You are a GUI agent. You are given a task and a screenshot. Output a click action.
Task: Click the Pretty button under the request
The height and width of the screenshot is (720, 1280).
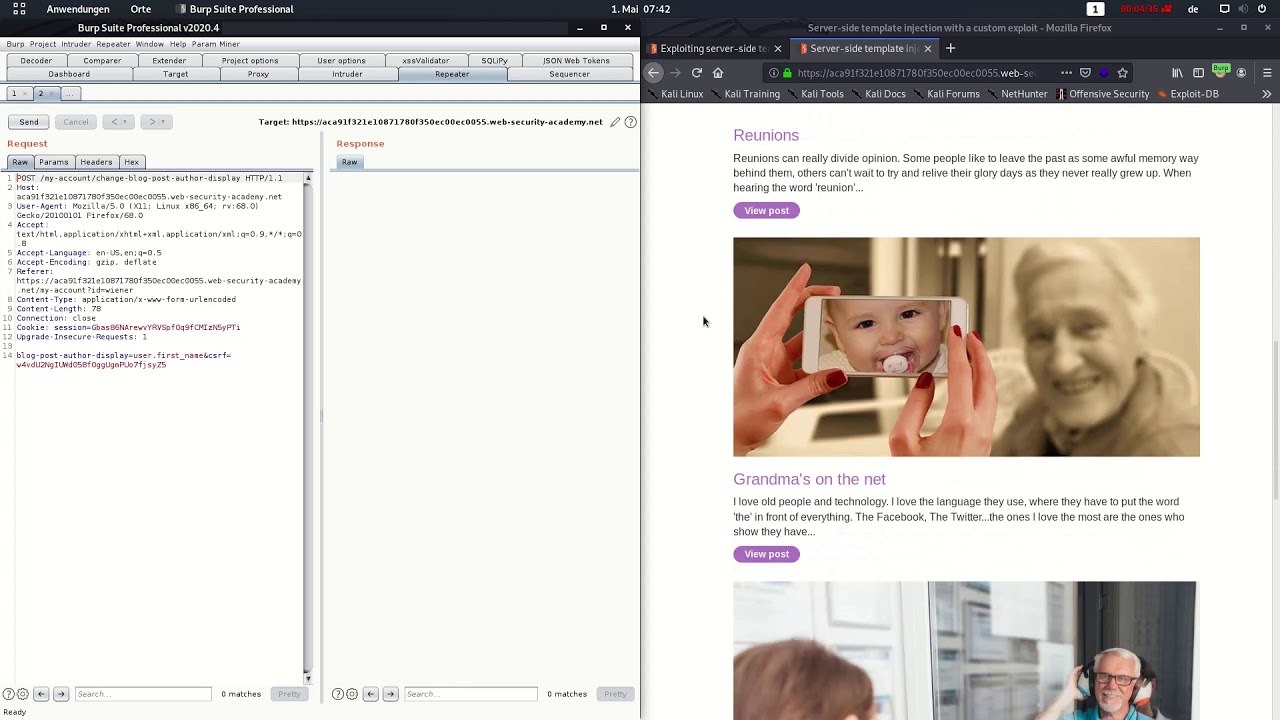pyautogui.click(x=289, y=694)
